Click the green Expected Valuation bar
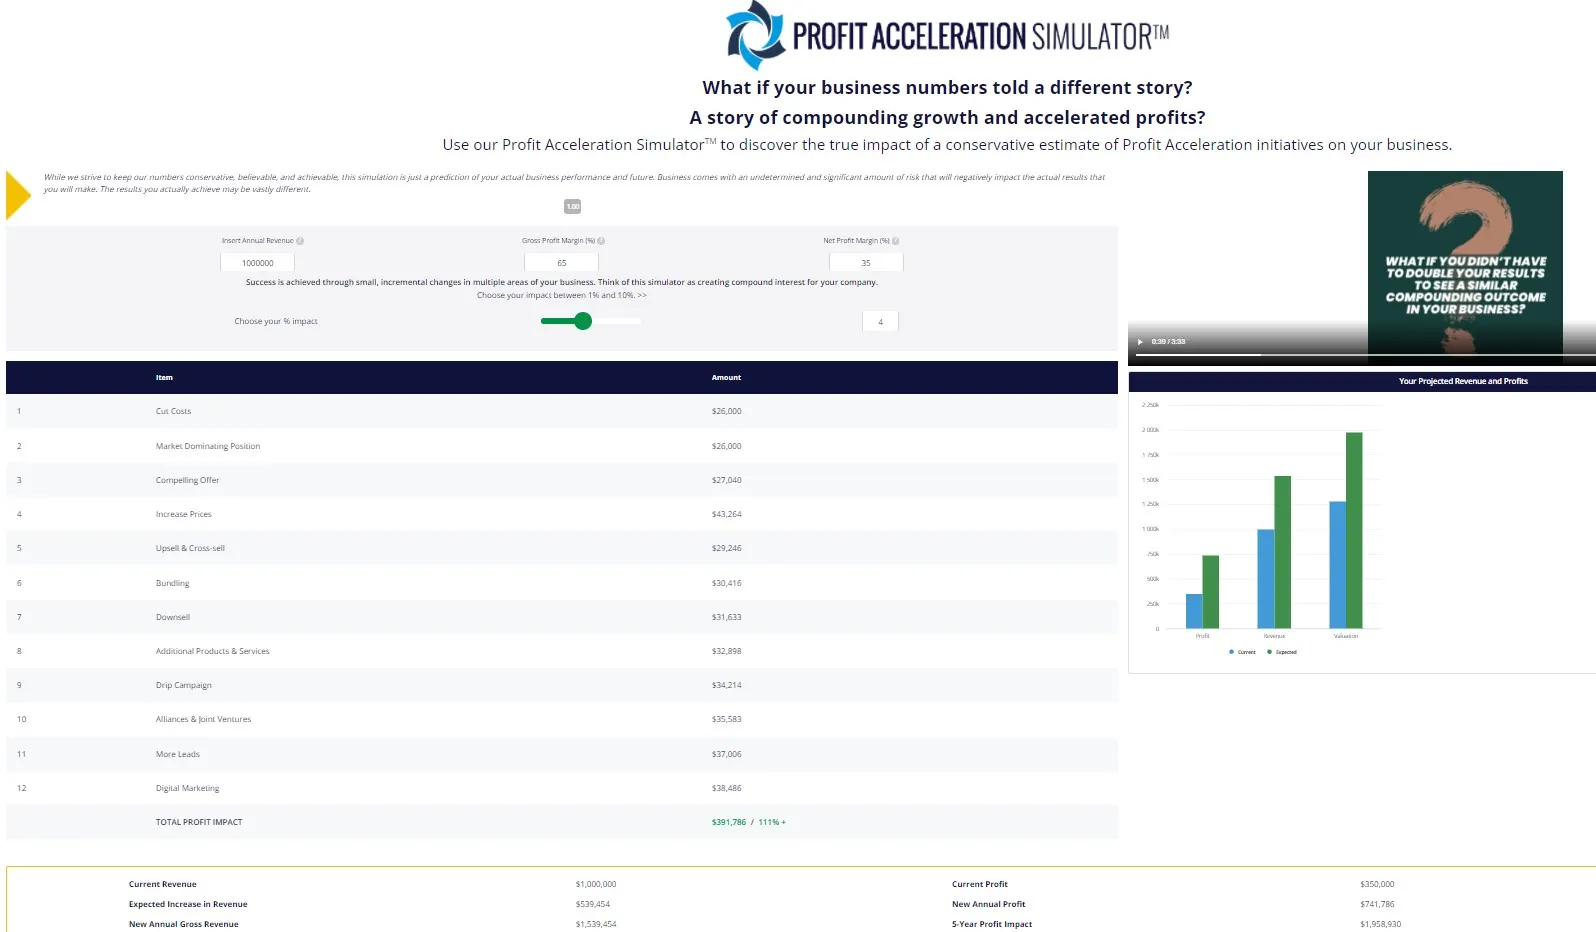Screen dimensions: 1596x932 1354,530
